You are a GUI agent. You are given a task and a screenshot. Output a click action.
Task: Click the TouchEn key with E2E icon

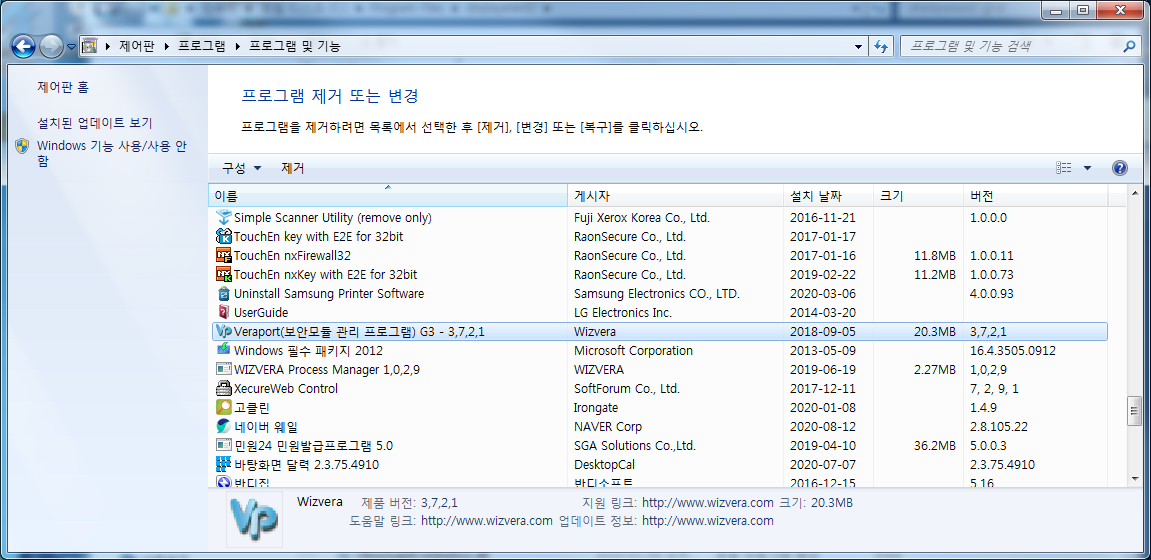224,236
